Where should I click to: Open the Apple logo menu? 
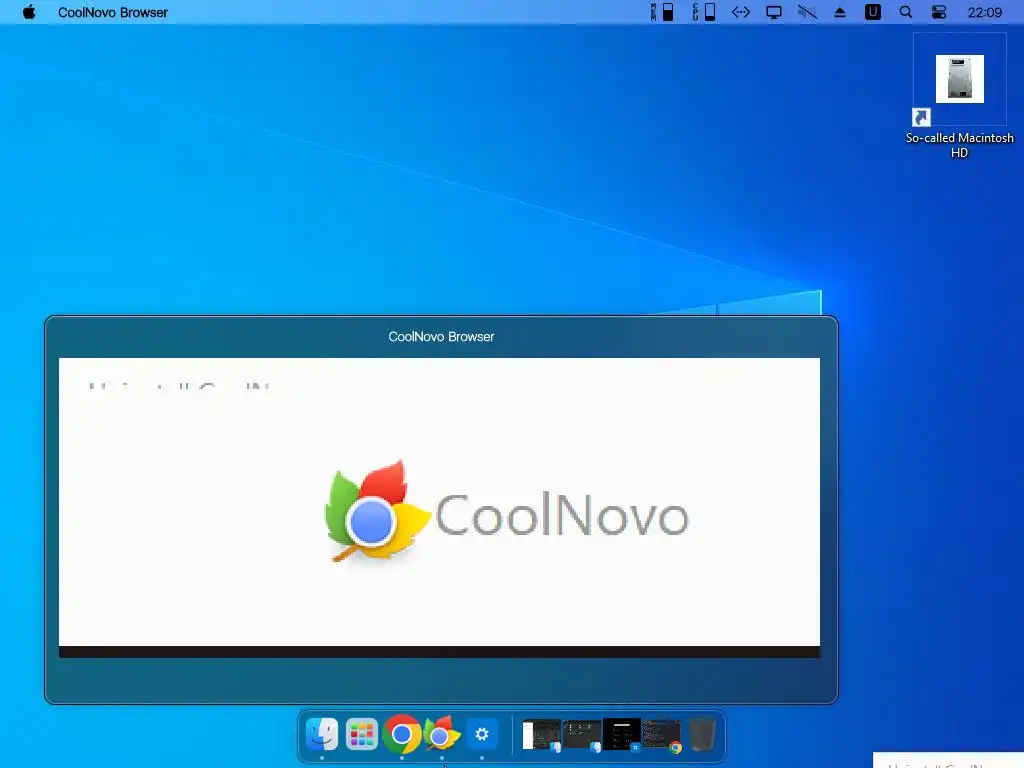pos(29,12)
